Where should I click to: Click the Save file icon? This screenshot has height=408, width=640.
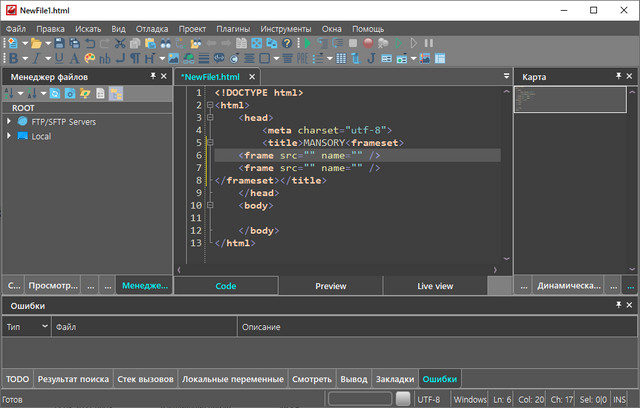[x=60, y=44]
